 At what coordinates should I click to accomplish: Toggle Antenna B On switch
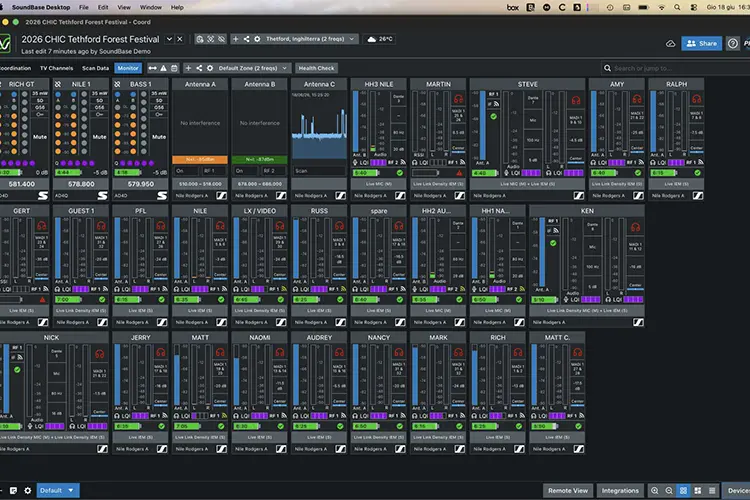pos(245,171)
